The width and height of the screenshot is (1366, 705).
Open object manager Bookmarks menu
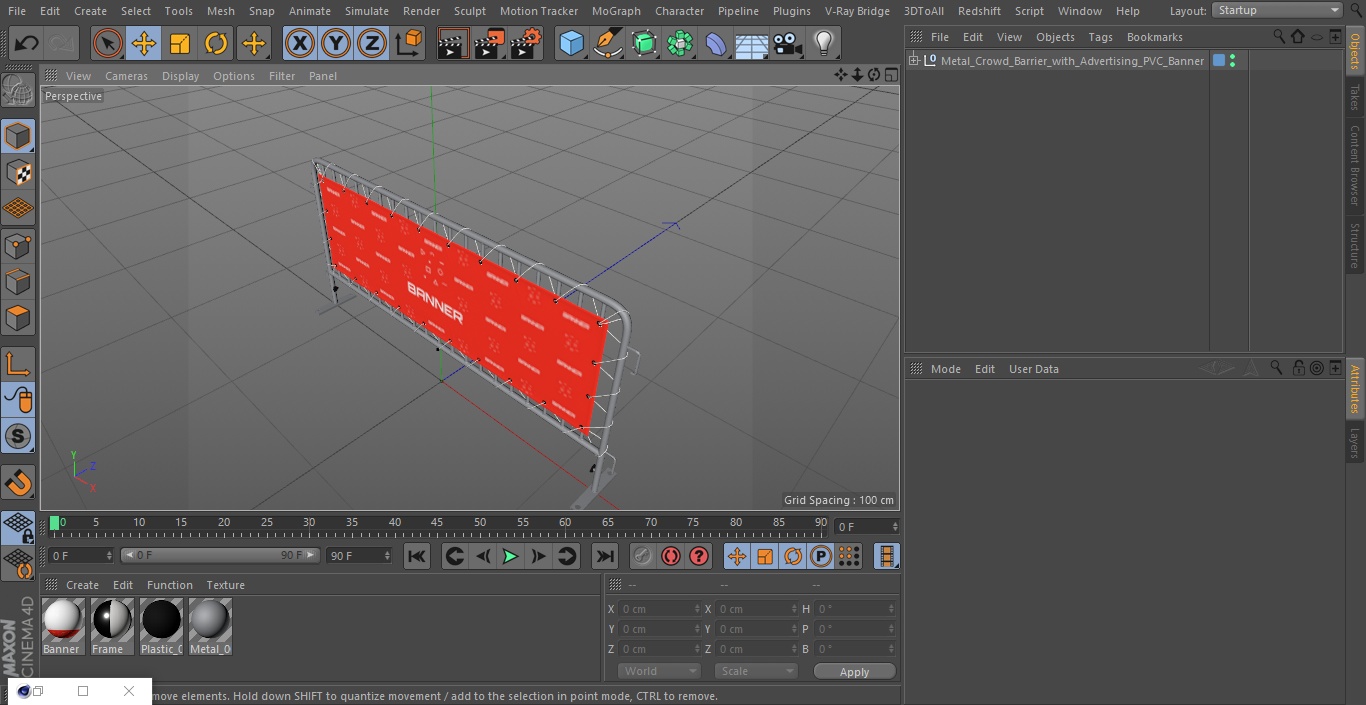[x=1154, y=37]
